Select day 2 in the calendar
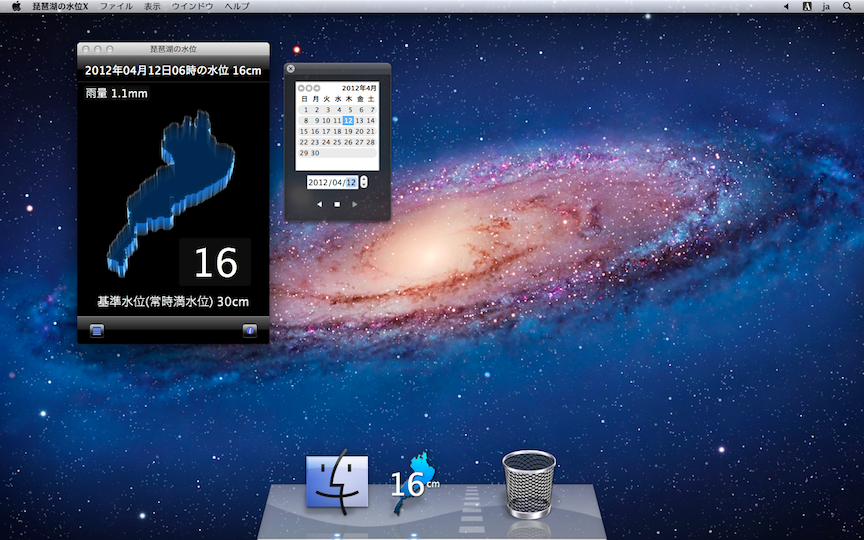Viewport: 864px width, 540px height. pos(316,110)
